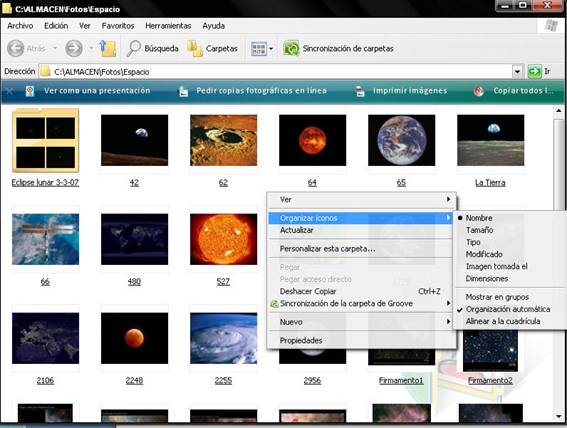Open the views dropdown arrow
The image size is (567, 428).
271,48
